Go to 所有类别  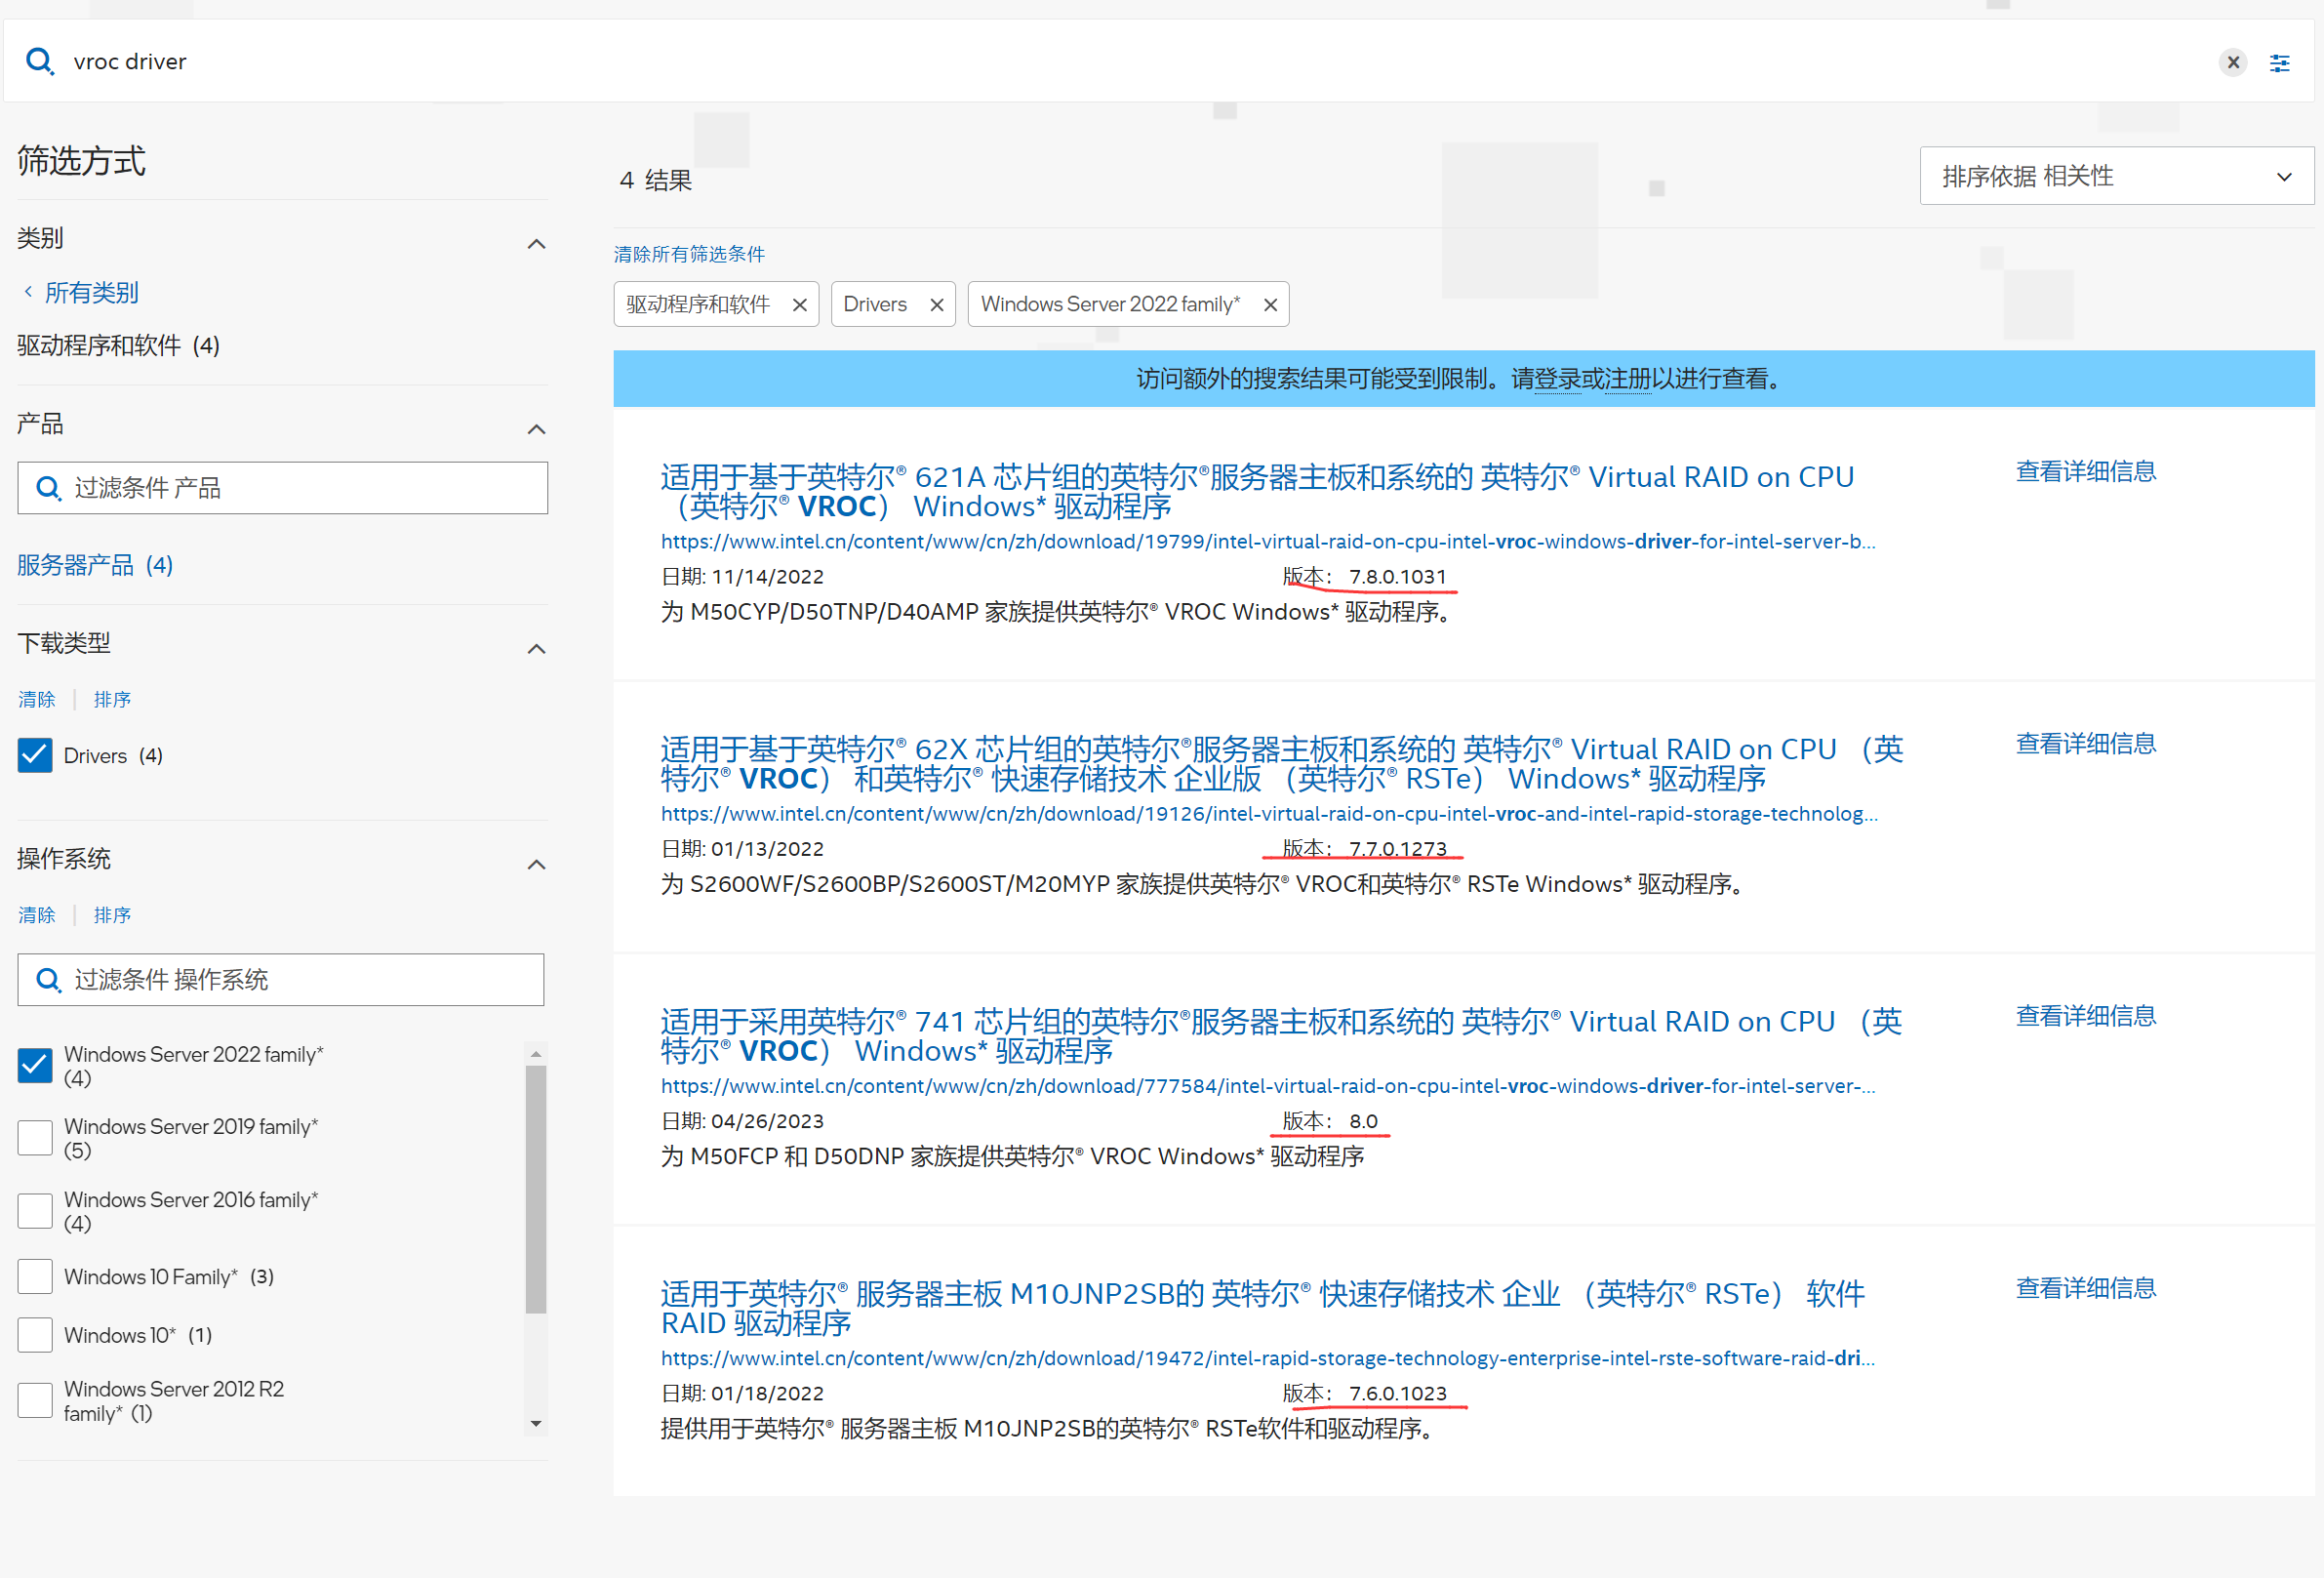(91, 292)
